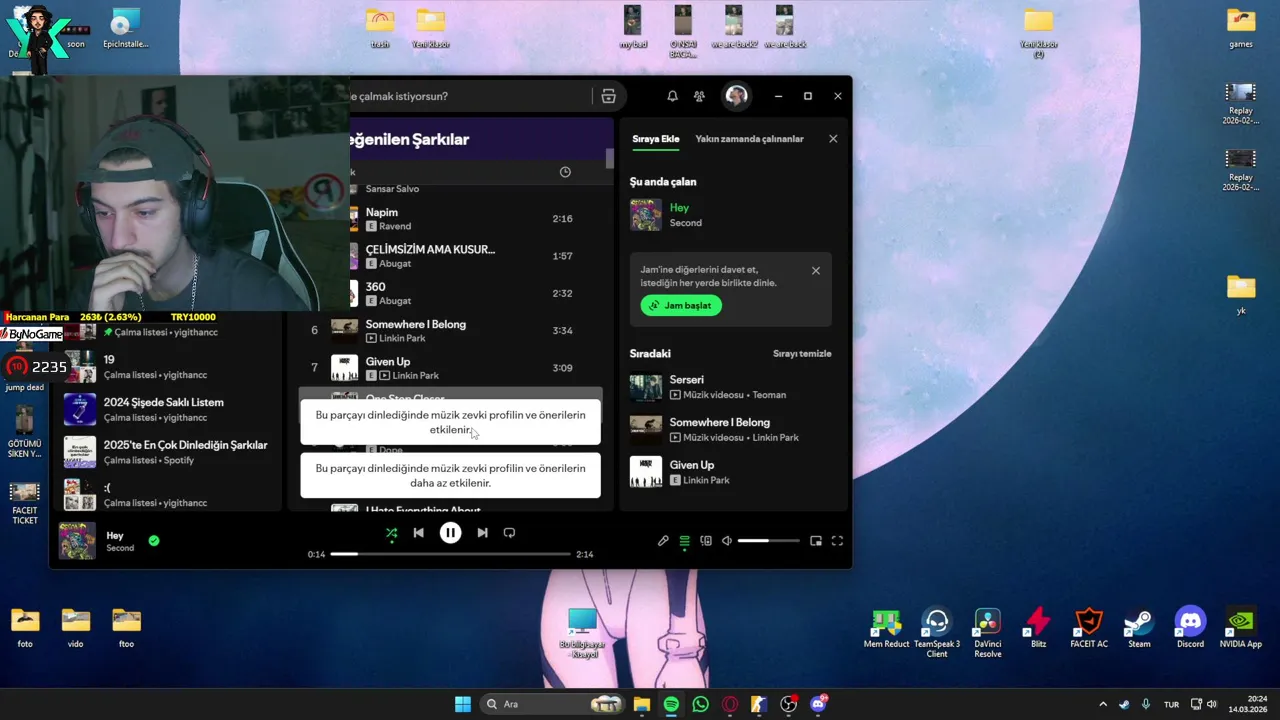Click the tracklist scrollbar thumb
The height and width of the screenshot is (720, 1280).
(610, 159)
